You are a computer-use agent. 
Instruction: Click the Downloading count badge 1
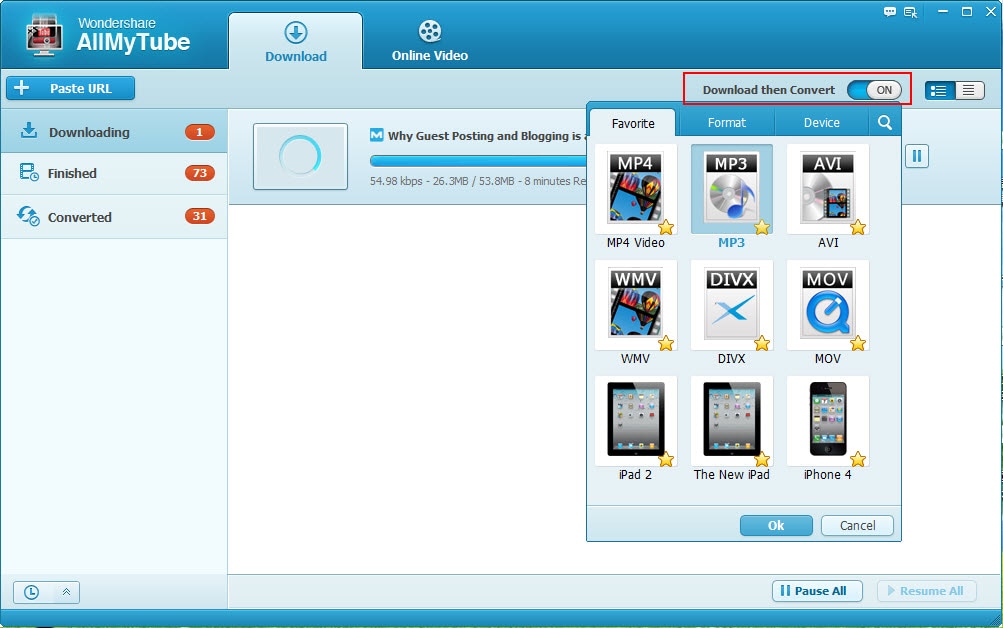click(x=200, y=132)
